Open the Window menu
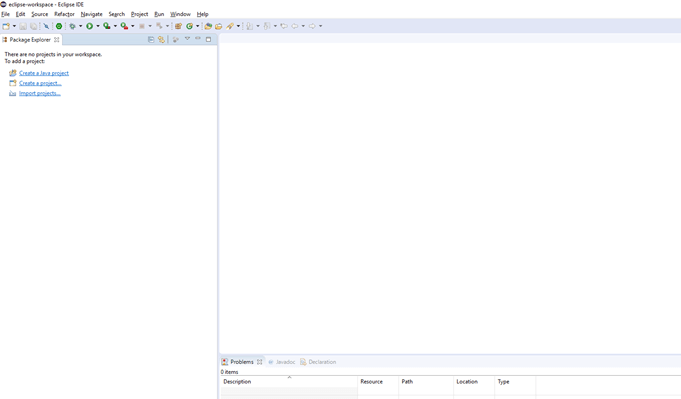 [180, 14]
